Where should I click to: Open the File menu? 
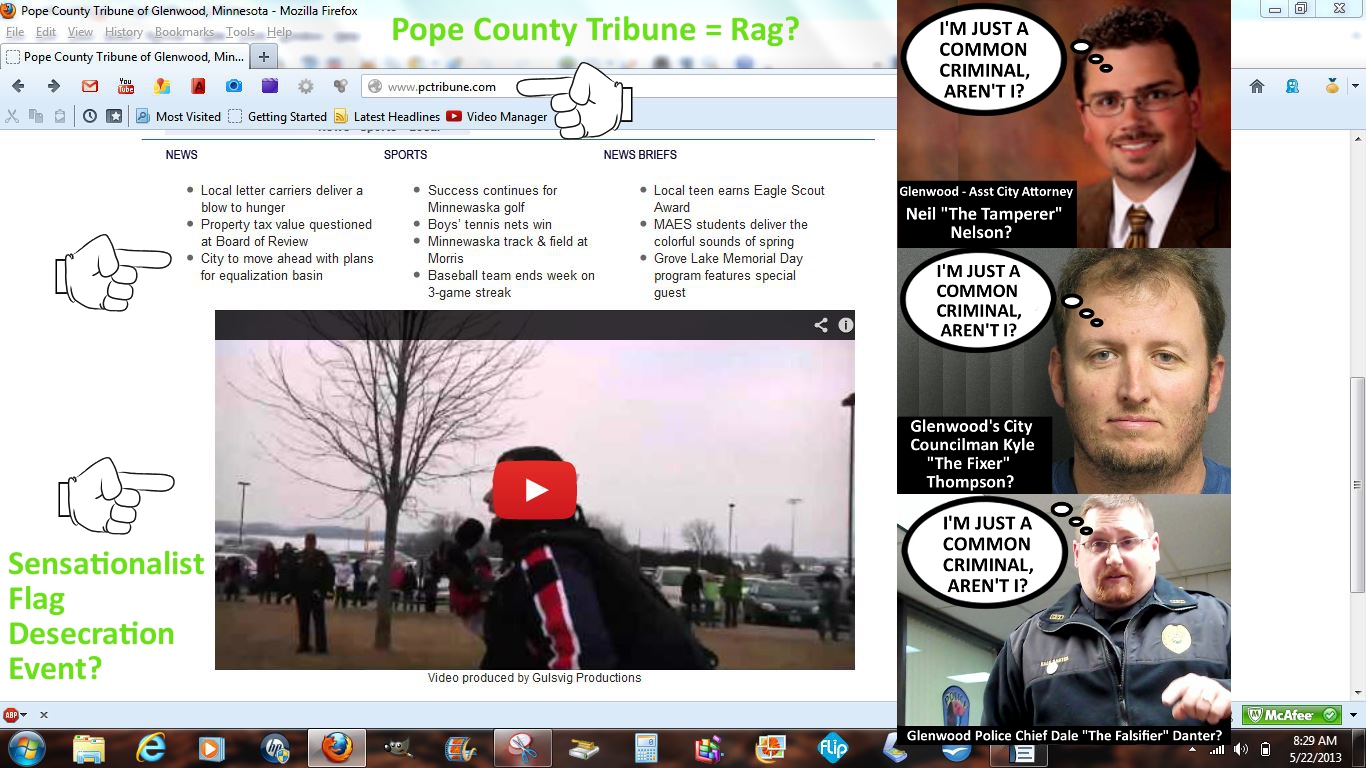[x=15, y=32]
